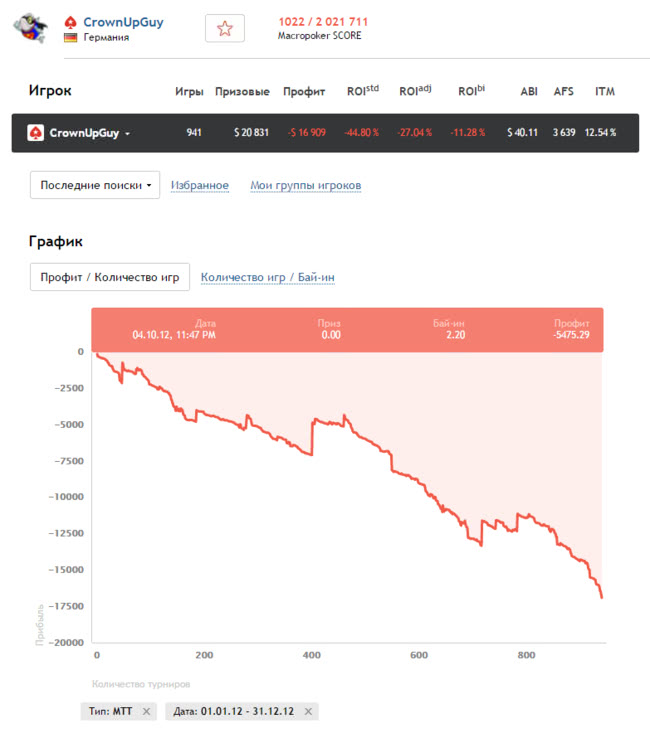
Task: Click the PokerStars icon in the dark stats row
Action: [35, 133]
